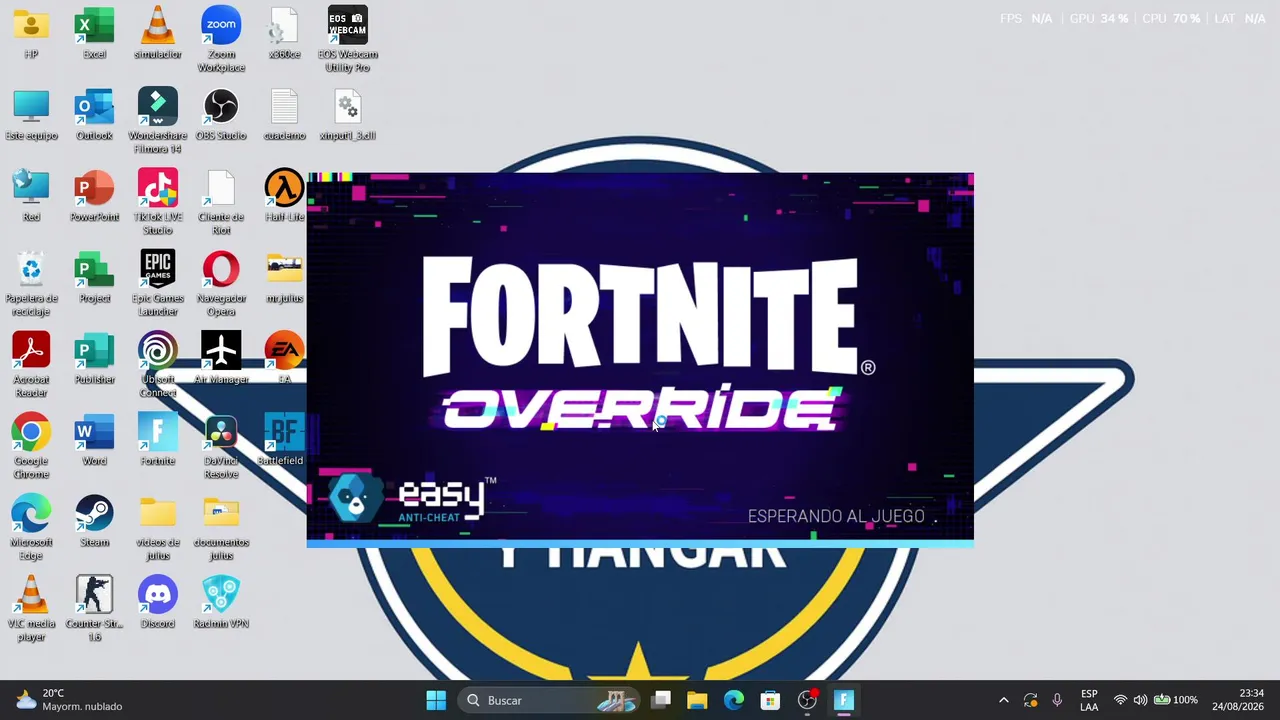Select the videos de julius folder
Image resolution: width=1280 pixels, height=720 pixels.
(157, 527)
